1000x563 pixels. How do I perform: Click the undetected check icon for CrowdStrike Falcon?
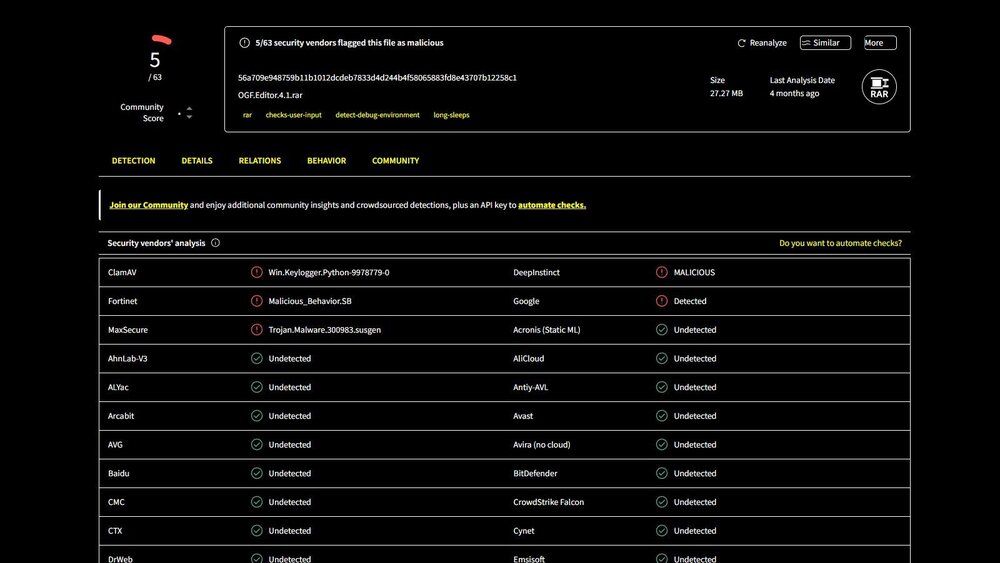(x=661, y=502)
